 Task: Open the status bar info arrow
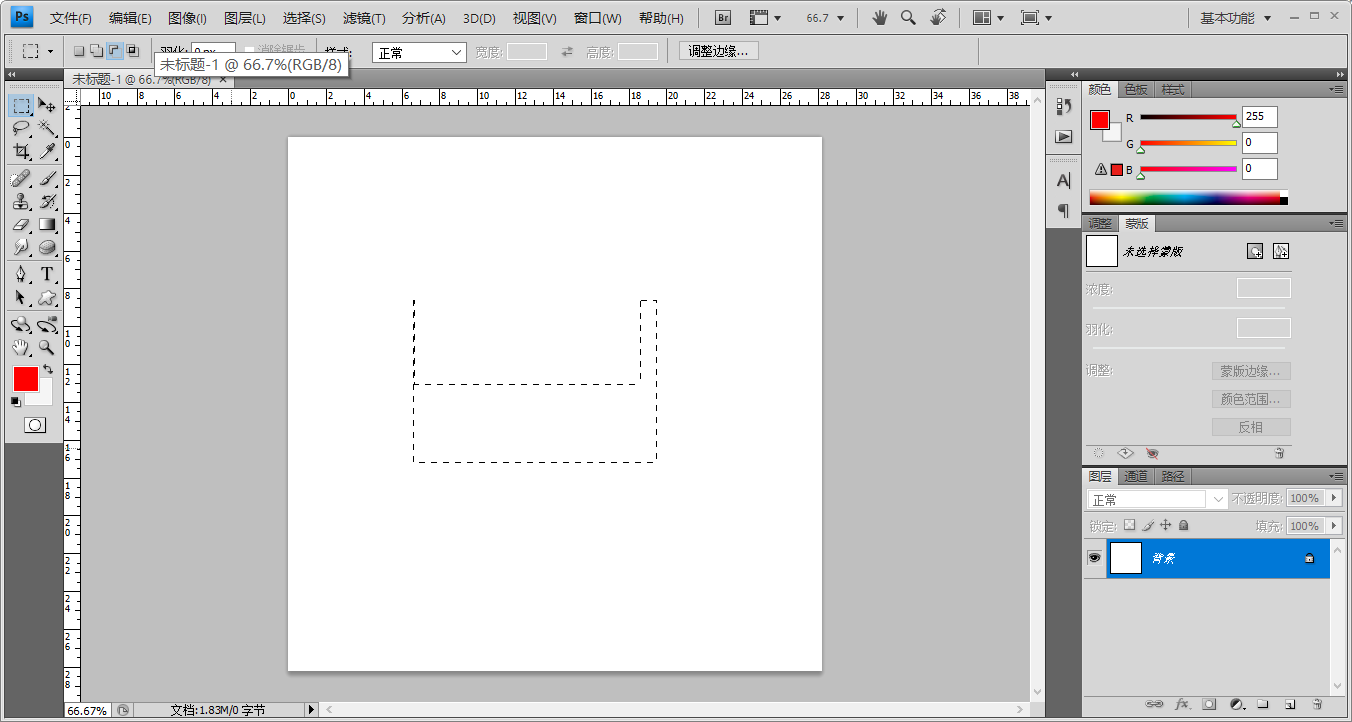(x=310, y=709)
